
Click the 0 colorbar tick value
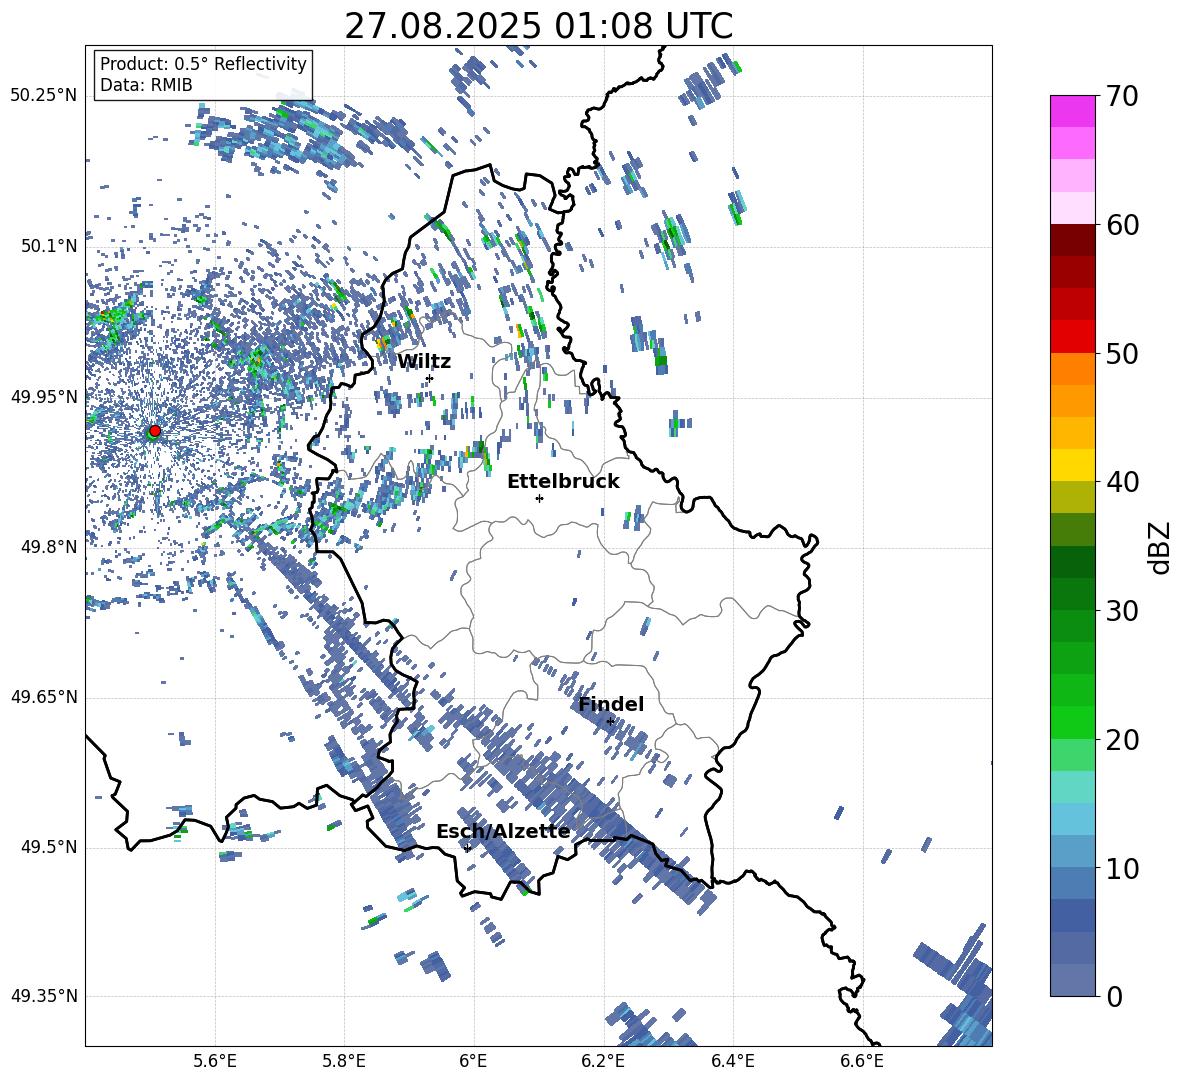[1114, 996]
